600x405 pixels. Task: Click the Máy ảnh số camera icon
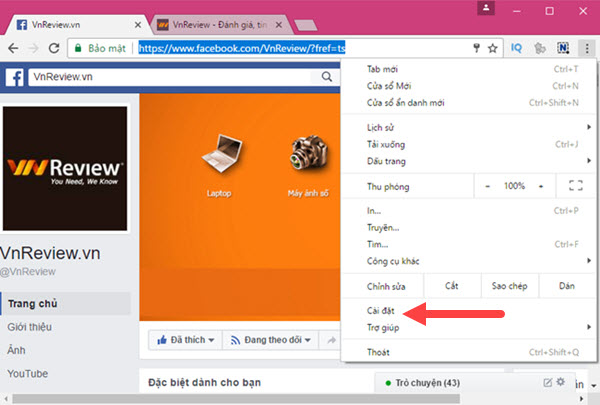(x=309, y=153)
